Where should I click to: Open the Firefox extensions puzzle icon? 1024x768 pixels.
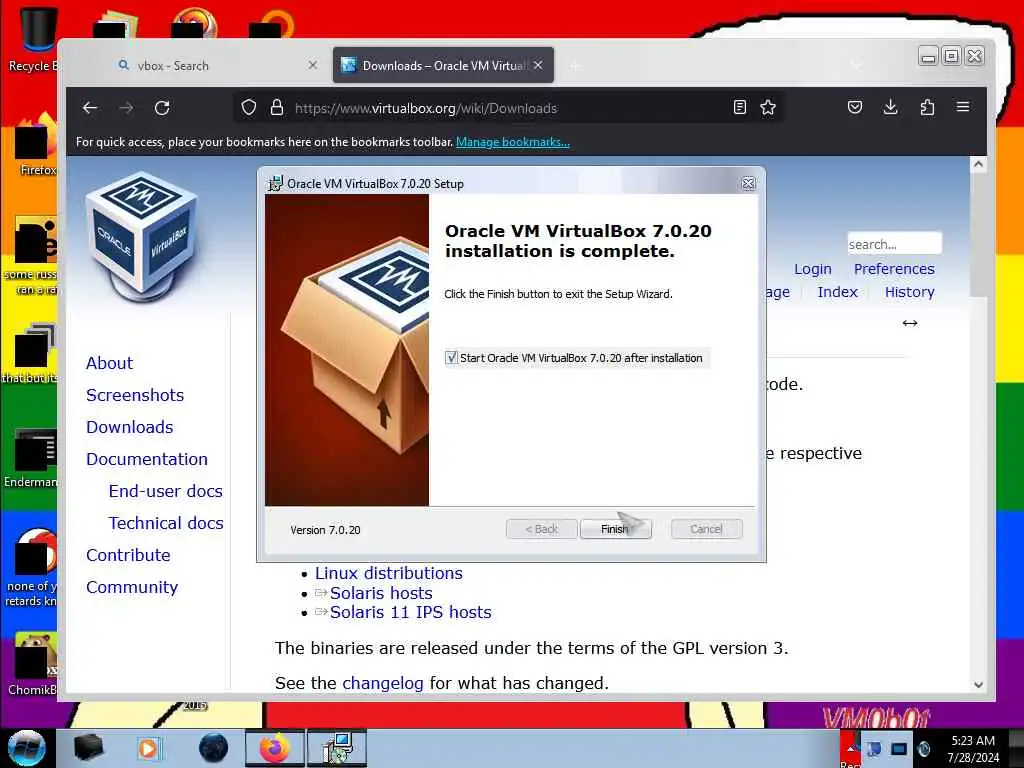coord(927,107)
